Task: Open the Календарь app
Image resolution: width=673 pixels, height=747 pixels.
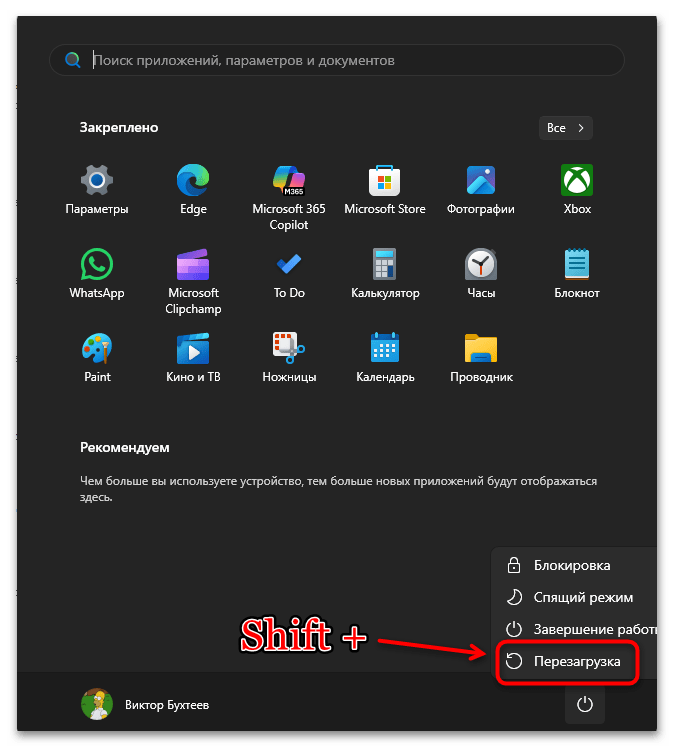Action: click(x=385, y=357)
